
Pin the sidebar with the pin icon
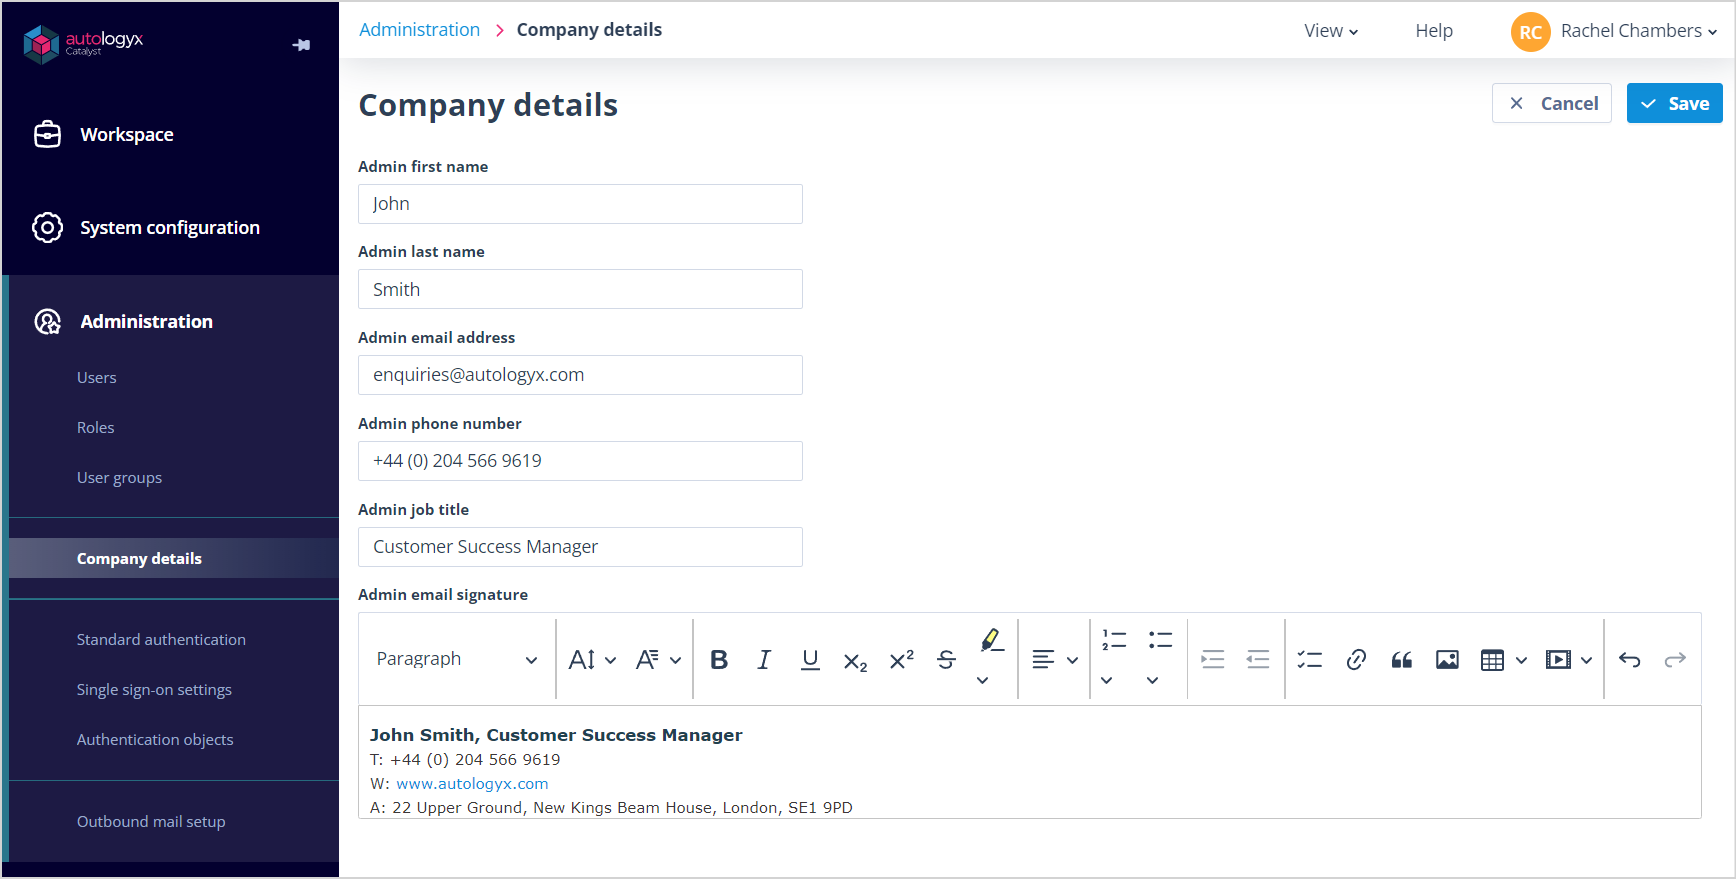click(301, 45)
